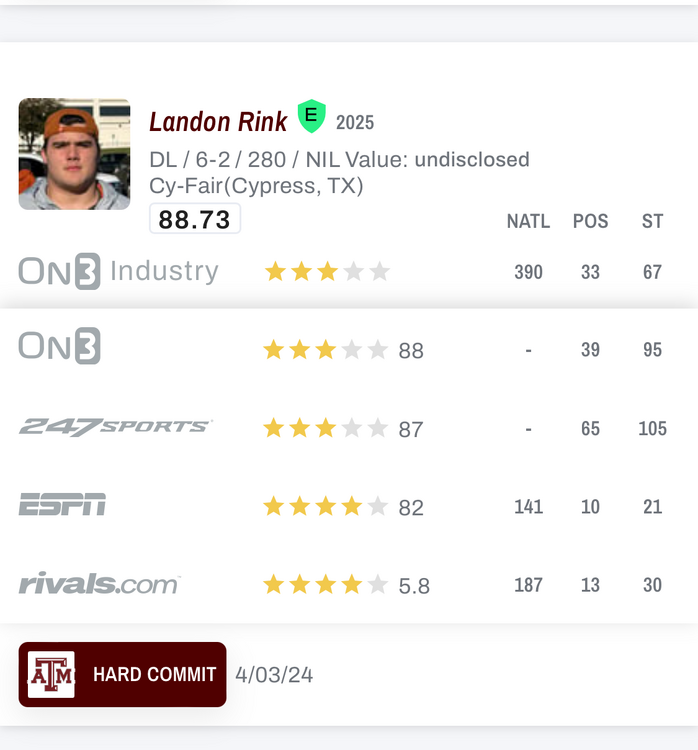Click the POS column header
The image size is (698, 750).
click(x=590, y=221)
